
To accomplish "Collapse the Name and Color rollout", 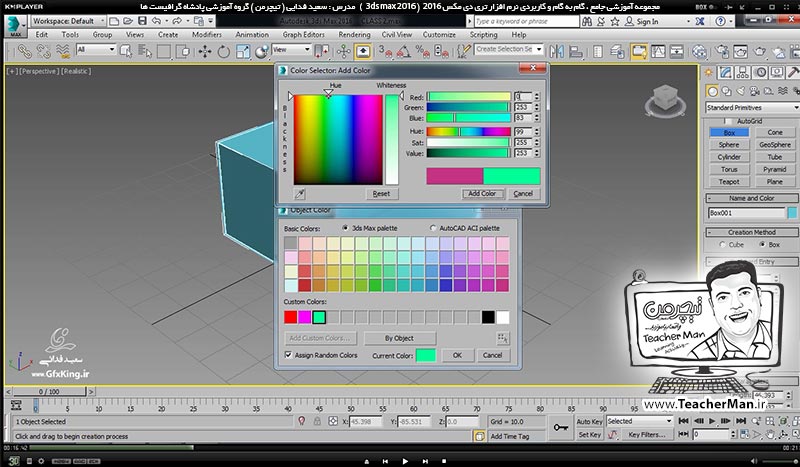I will [752, 198].
